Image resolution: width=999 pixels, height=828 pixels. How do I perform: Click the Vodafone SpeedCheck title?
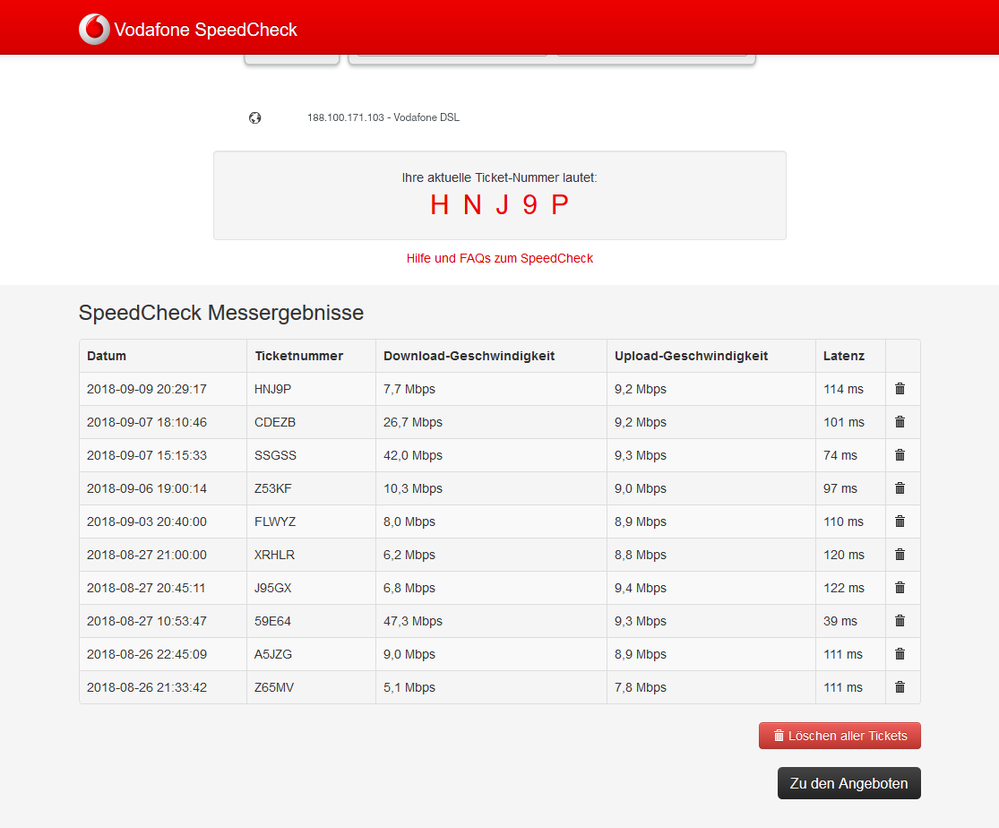206,30
